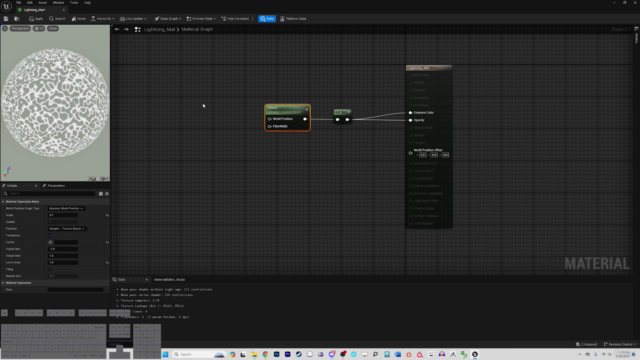This screenshot has height=360, width=640.
Task: Navigate forward in the graph history
Action: click(126, 29)
